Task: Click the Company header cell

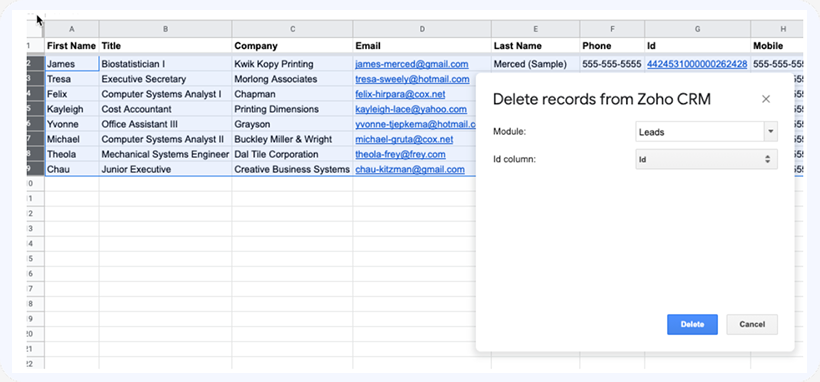Action: (x=292, y=46)
